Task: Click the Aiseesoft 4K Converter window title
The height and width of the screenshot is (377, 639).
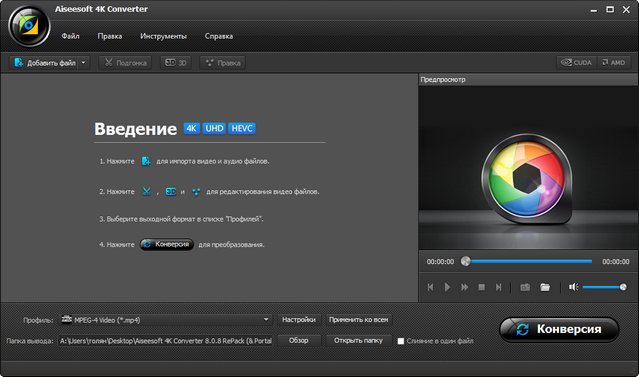Action: (101, 9)
